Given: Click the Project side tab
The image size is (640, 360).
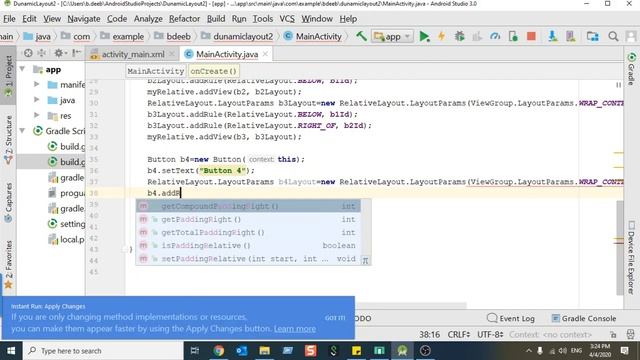Looking at the screenshot, I should pyautogui.click(x=8, y=76).
